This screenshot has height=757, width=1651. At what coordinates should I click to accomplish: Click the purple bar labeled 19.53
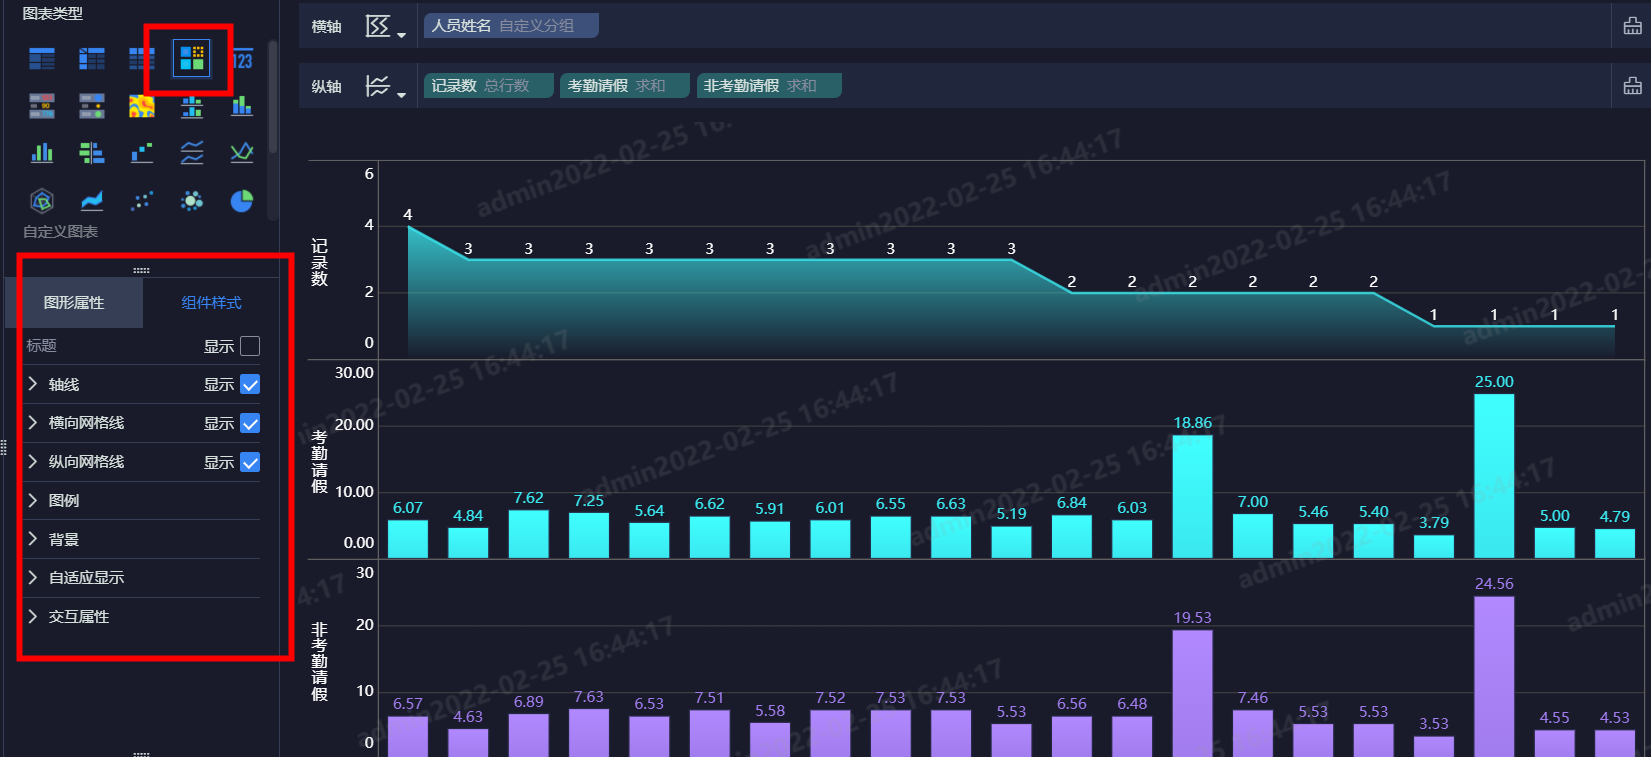point(1192,693)
